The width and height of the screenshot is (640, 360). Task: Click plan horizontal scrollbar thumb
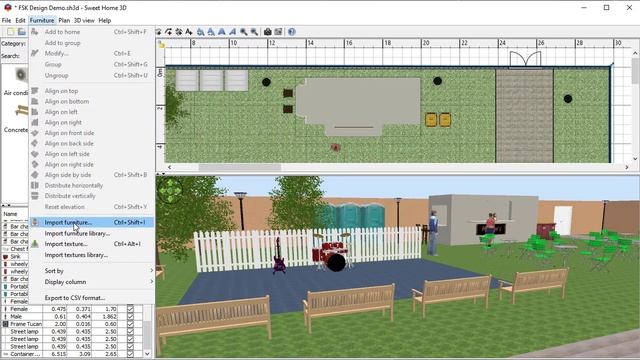coord(240,167)
